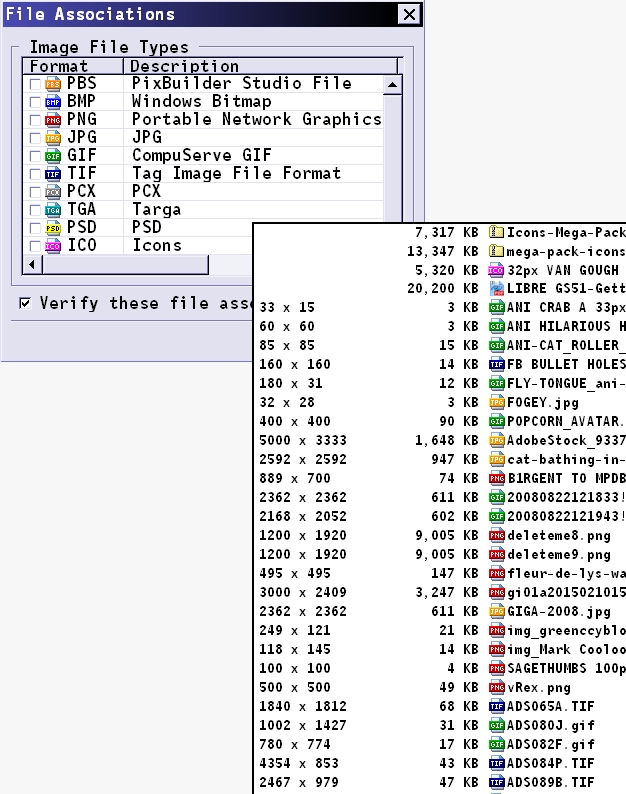Select Targa description text
Viewport: 626px width, 794px height.
click(x=156, y=210)
